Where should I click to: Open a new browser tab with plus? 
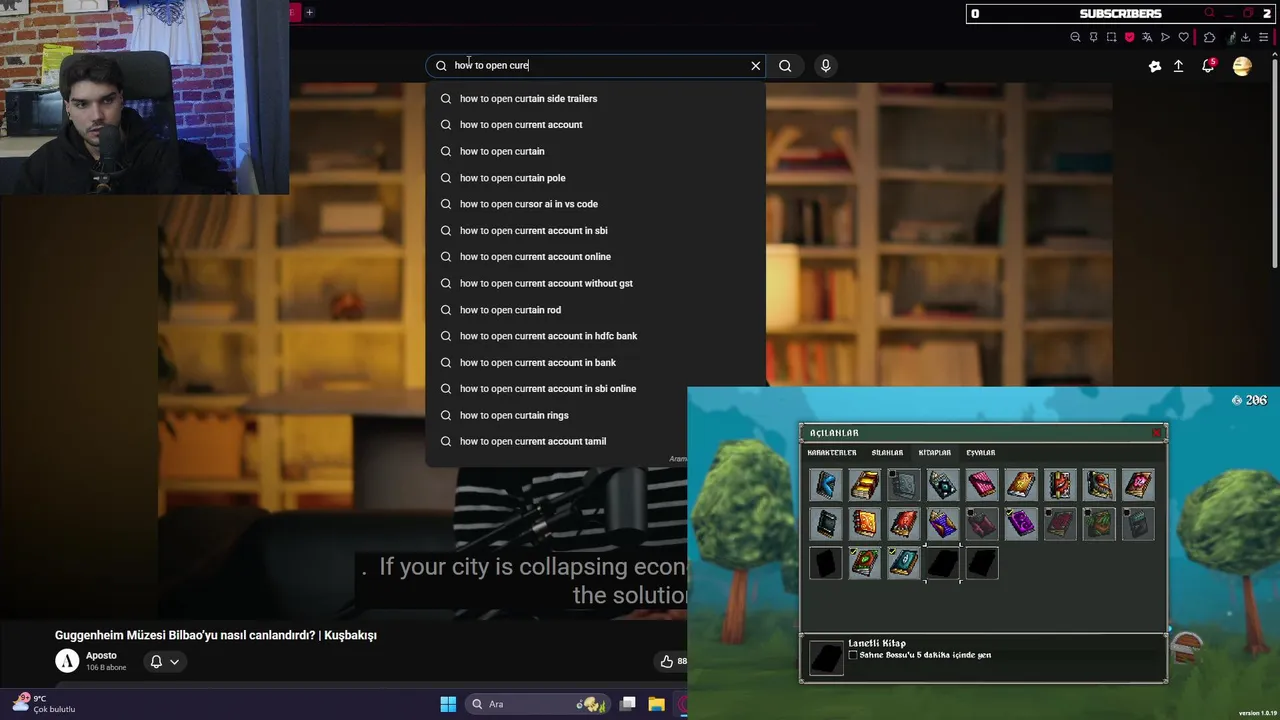coord(309,12)
